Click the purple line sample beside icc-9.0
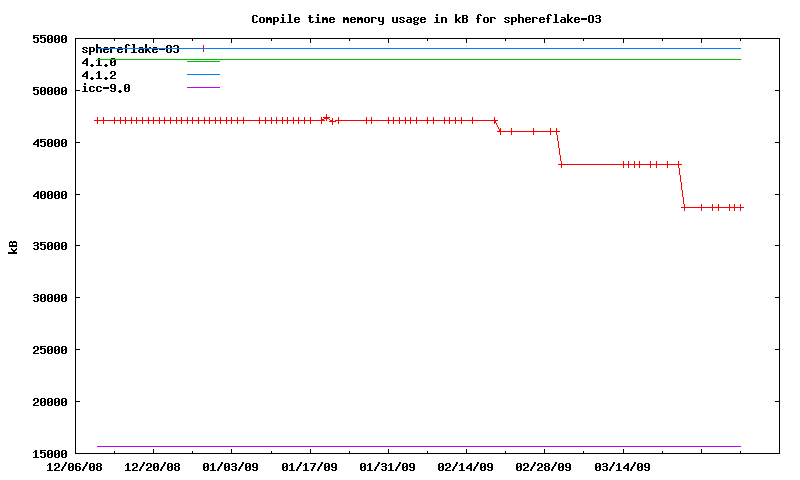This screenshot has width=800, height=480. [203, 88]
